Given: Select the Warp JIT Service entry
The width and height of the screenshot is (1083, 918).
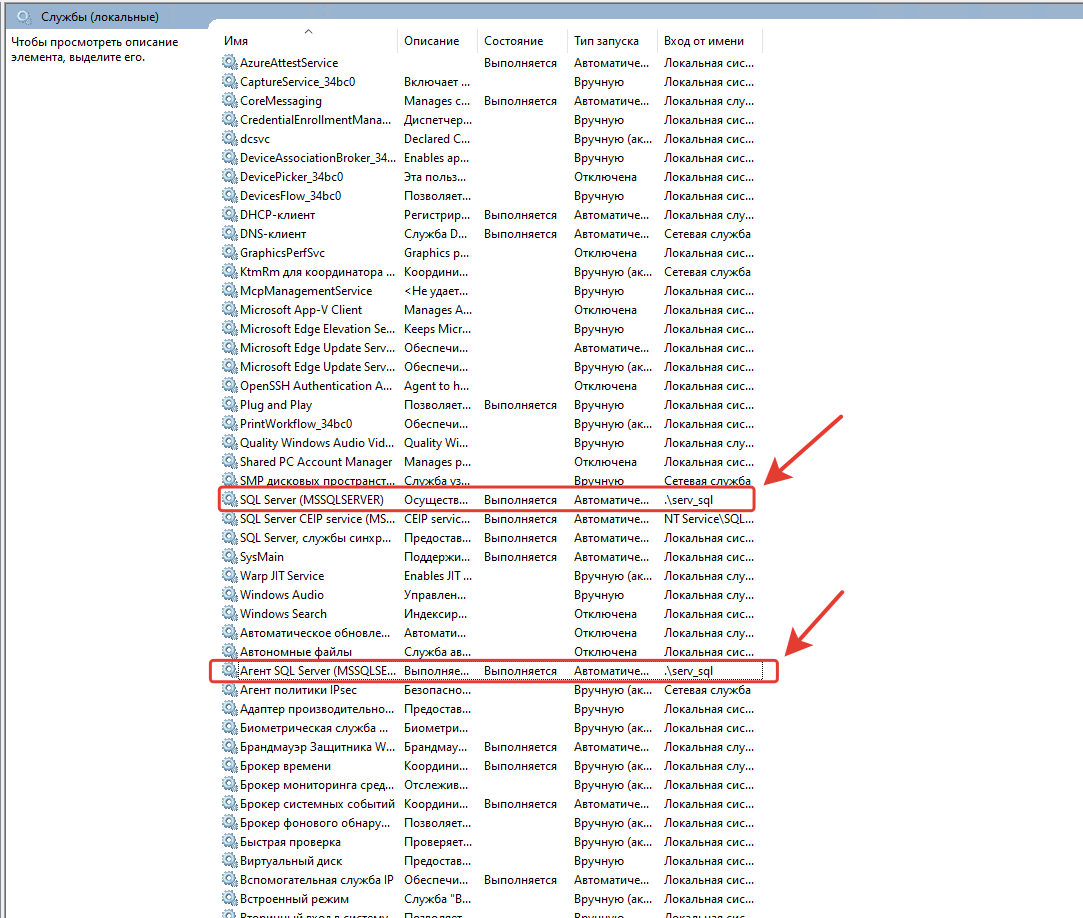Looking at the screenshot, I should pos(282,576).
